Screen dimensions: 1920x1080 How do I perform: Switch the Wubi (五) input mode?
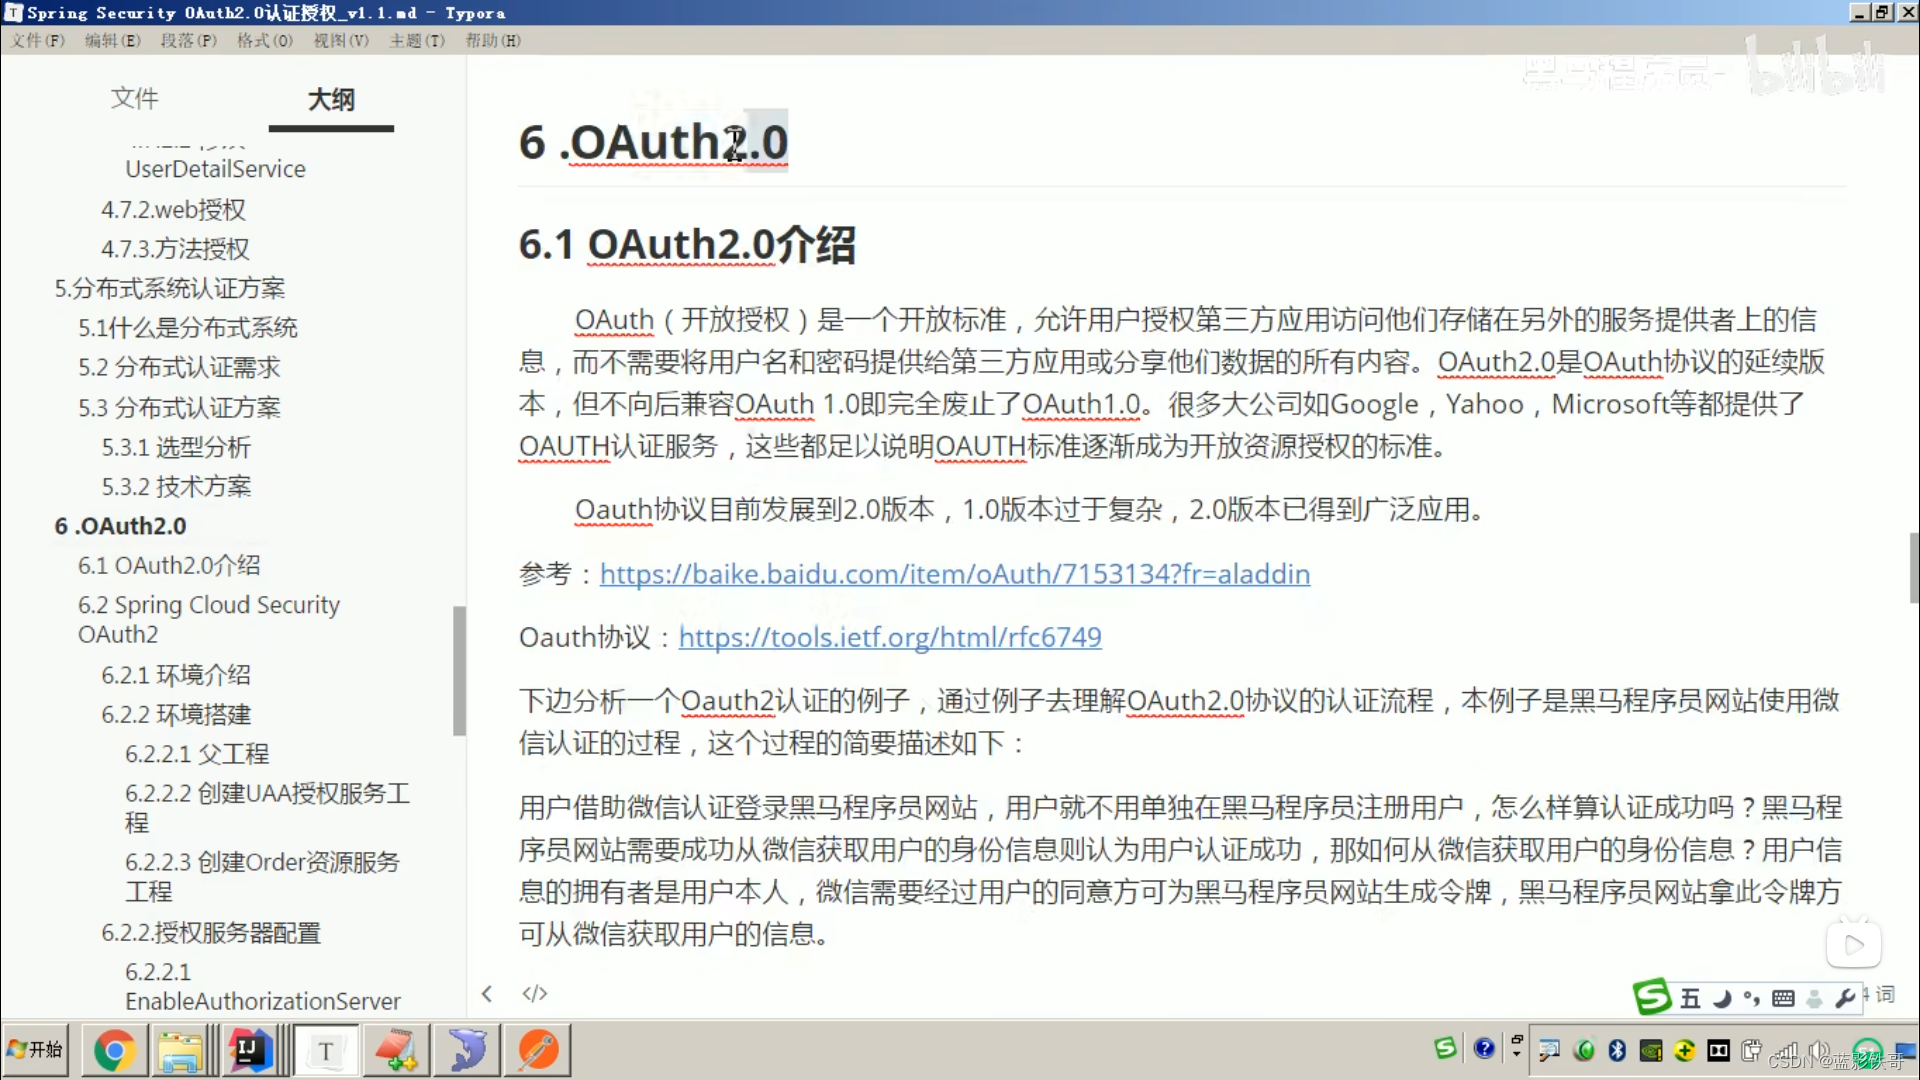pos(1690,998)
